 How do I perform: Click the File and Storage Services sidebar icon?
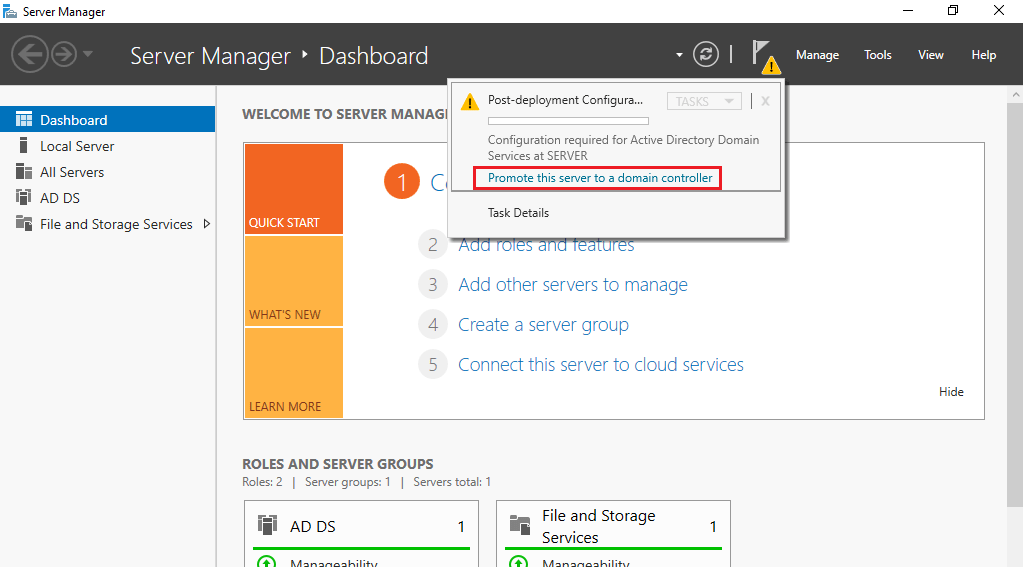tap(23, 223)
